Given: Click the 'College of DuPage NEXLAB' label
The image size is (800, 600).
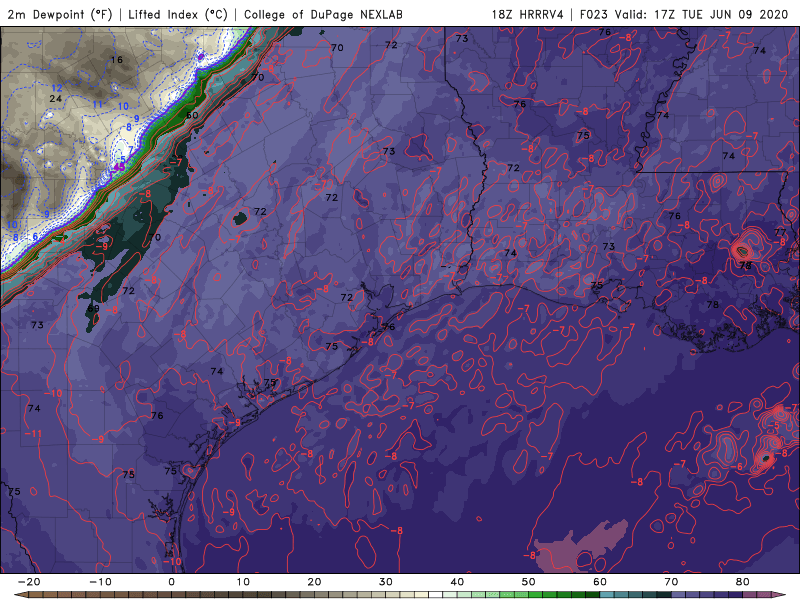Looking at the screenshot, I should (x=323, y=14).
